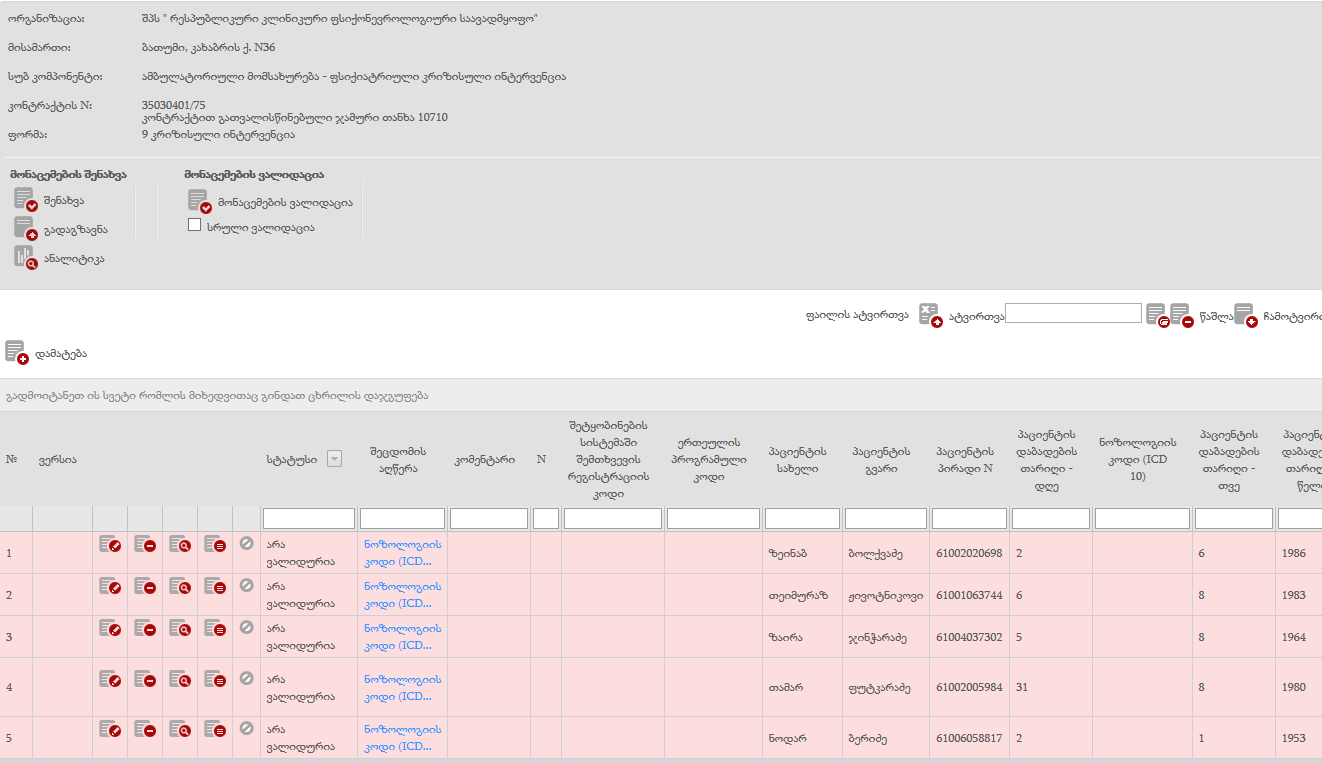Enable the სრული ვალიდაცია checkbox
Viewport: 1322px width, 763px height.
(195, 226)
